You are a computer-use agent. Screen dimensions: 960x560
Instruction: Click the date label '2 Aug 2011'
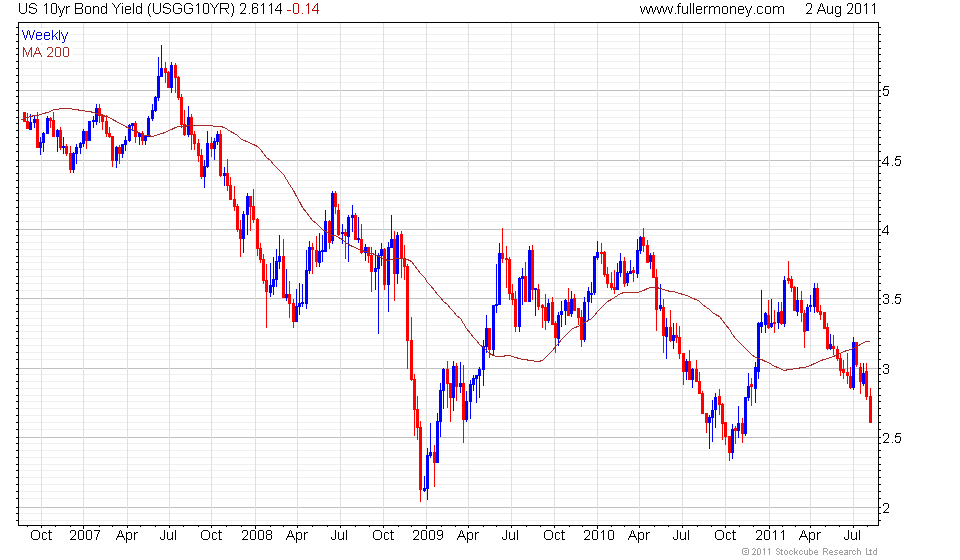[841, 9]
